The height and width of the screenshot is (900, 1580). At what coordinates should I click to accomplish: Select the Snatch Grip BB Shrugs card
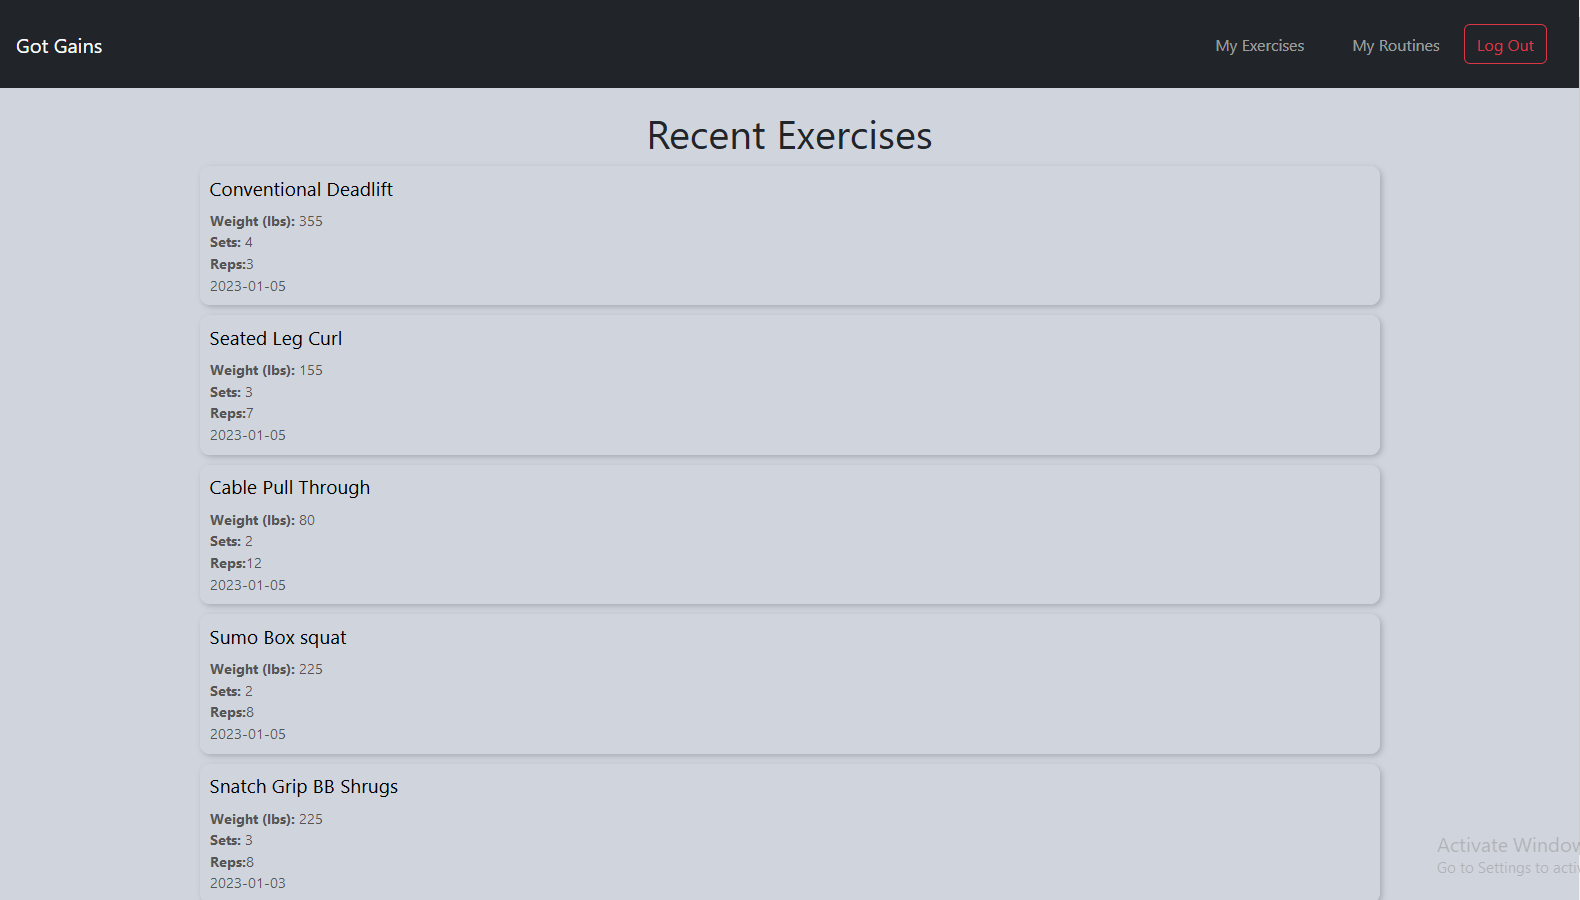pyautogui.click(x=790, y=832)
